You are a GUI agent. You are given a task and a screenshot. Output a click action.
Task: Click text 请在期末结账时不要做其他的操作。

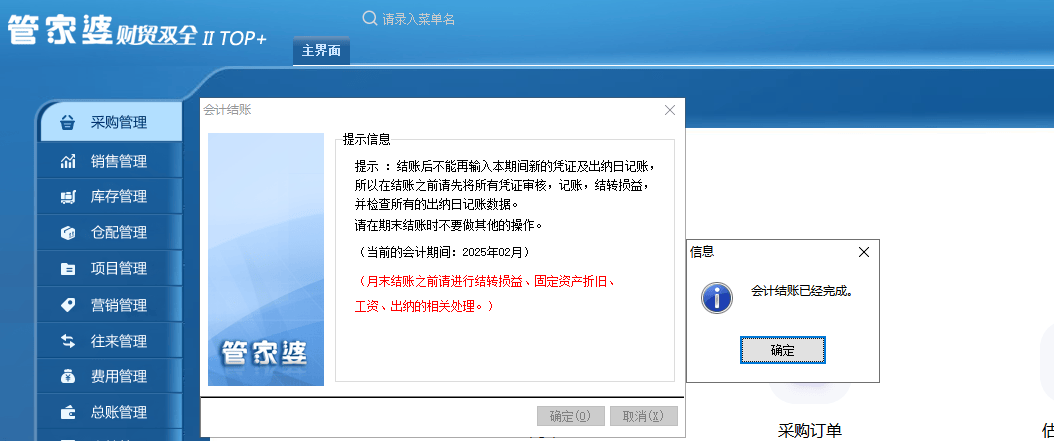coord(448,224)
